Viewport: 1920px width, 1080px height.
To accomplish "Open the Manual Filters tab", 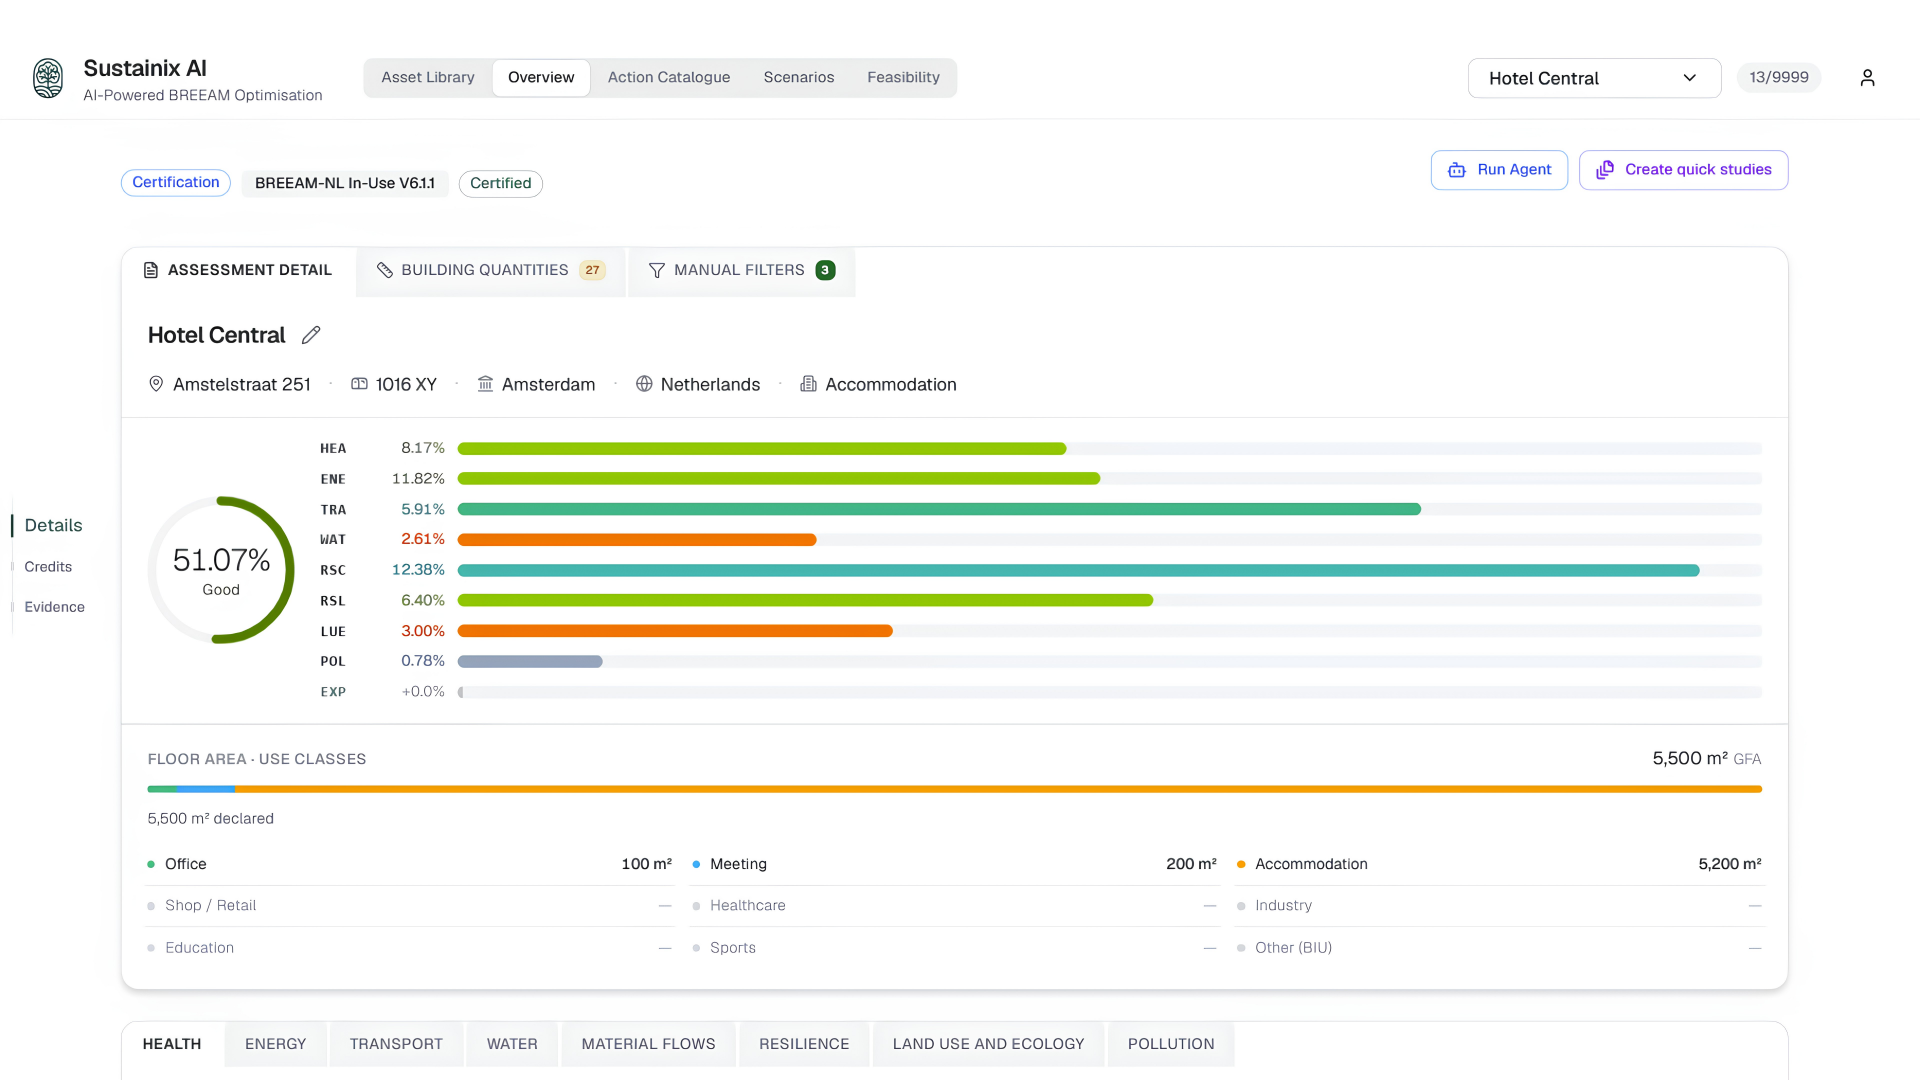I will [x=742, y=271].
